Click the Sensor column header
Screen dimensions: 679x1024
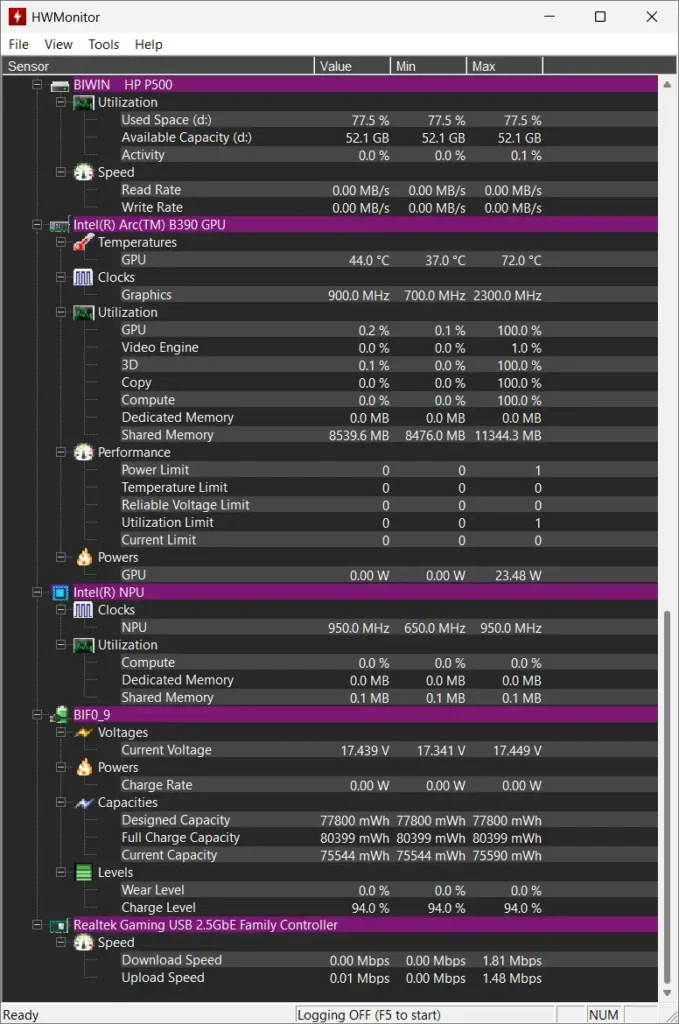click(157, 66)
